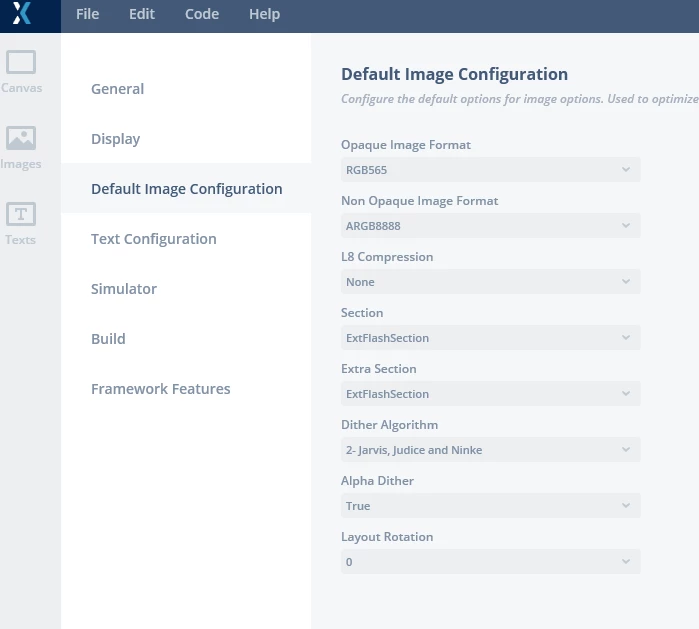Show the Framework Features section

pos(160,389)
